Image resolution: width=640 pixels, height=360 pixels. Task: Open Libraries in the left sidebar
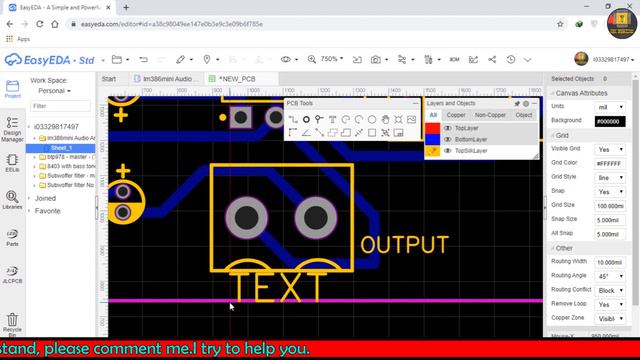point(12,200)
